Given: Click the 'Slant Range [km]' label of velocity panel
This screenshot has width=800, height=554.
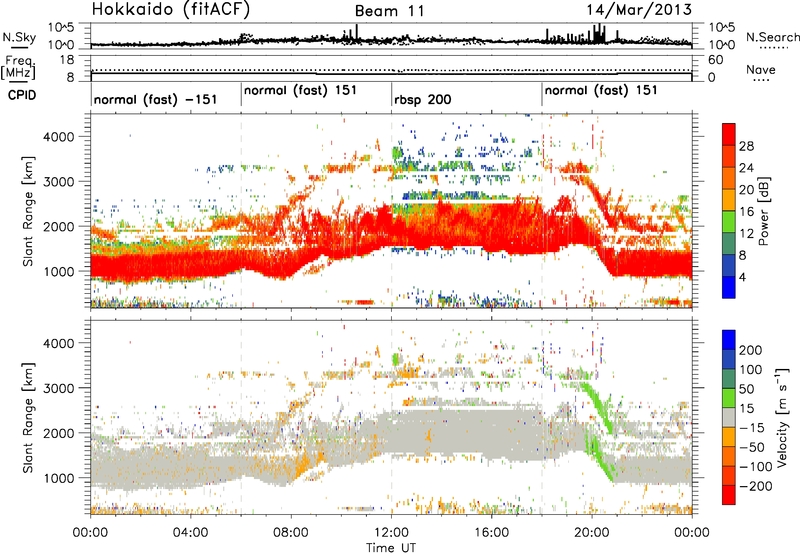Looking at the screenshot, I should tap(28, 418).
